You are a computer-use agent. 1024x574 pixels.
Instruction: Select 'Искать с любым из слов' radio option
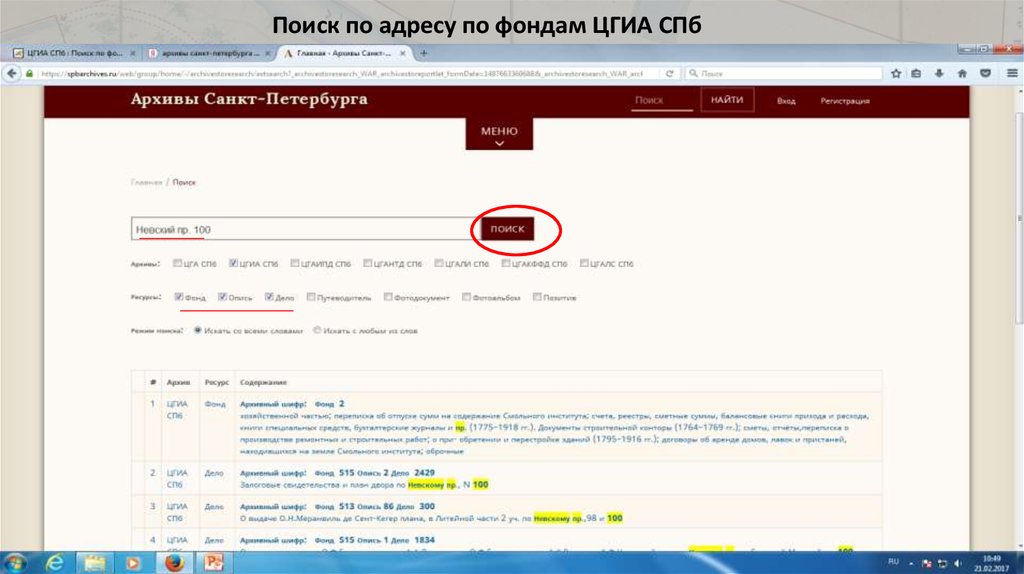318,330
